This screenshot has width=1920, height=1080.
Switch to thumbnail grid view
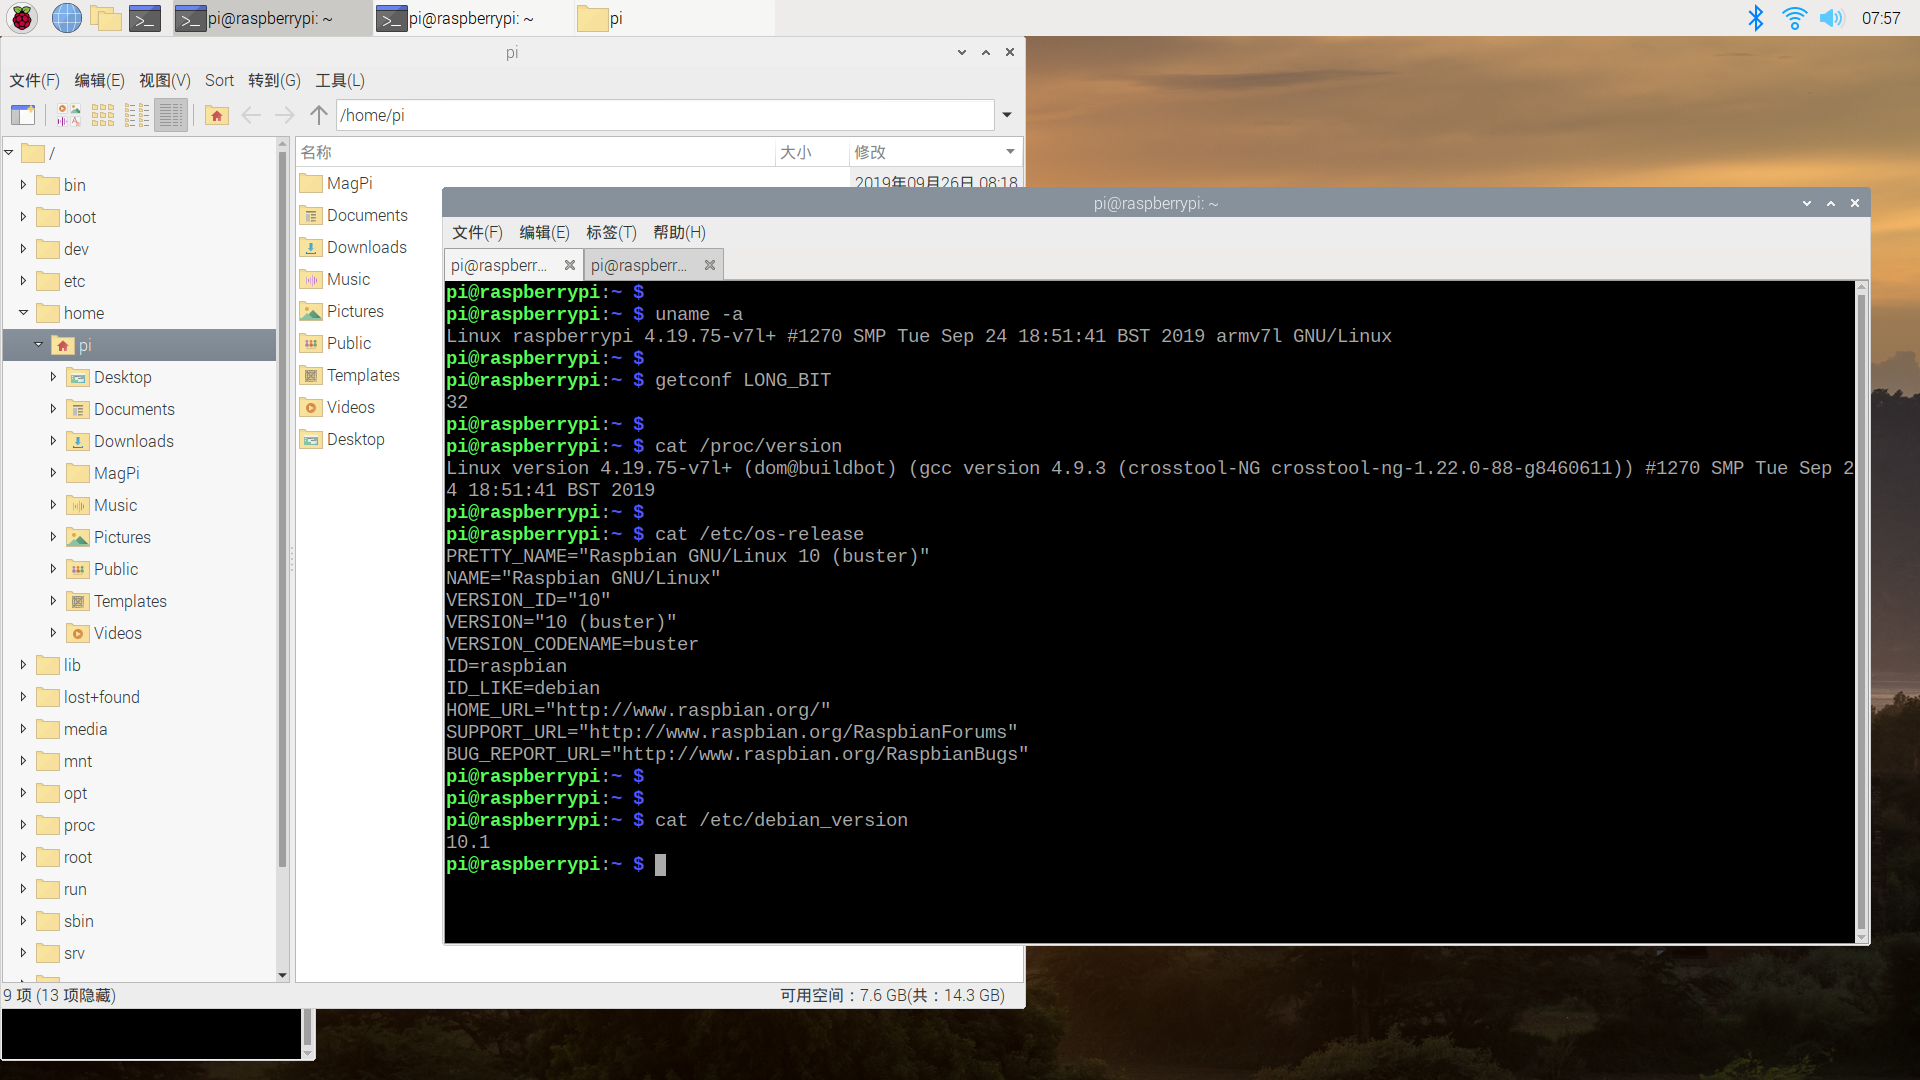103,115
